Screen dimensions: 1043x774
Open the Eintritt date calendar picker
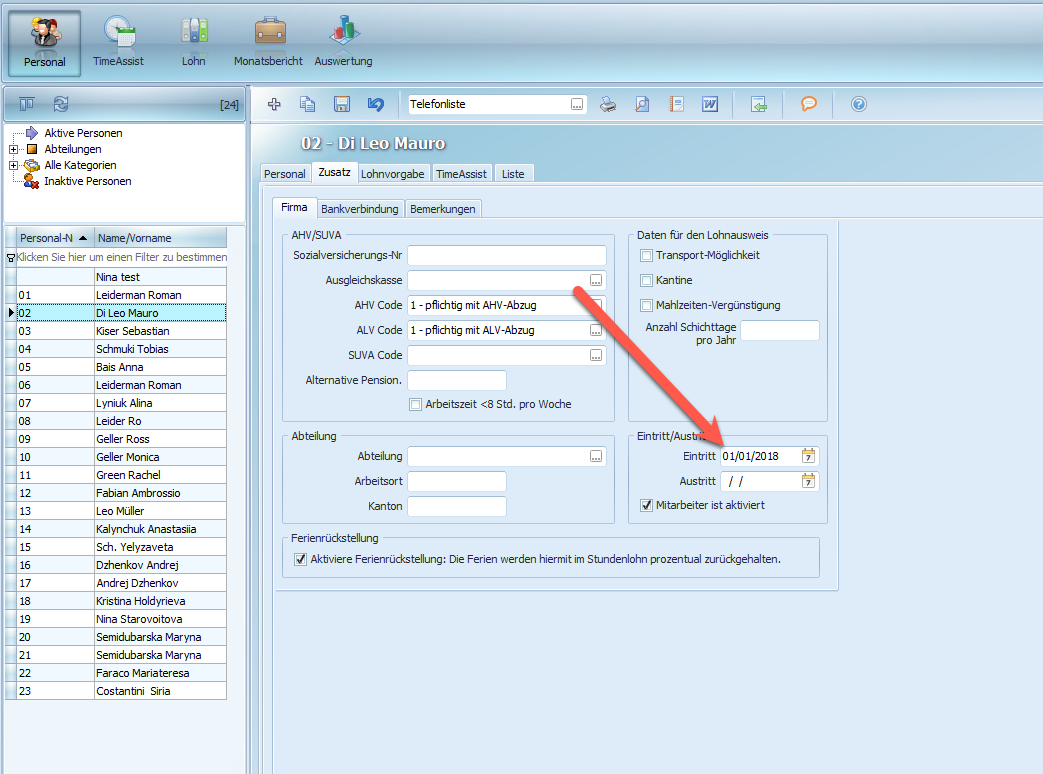[x=808, y=456]
